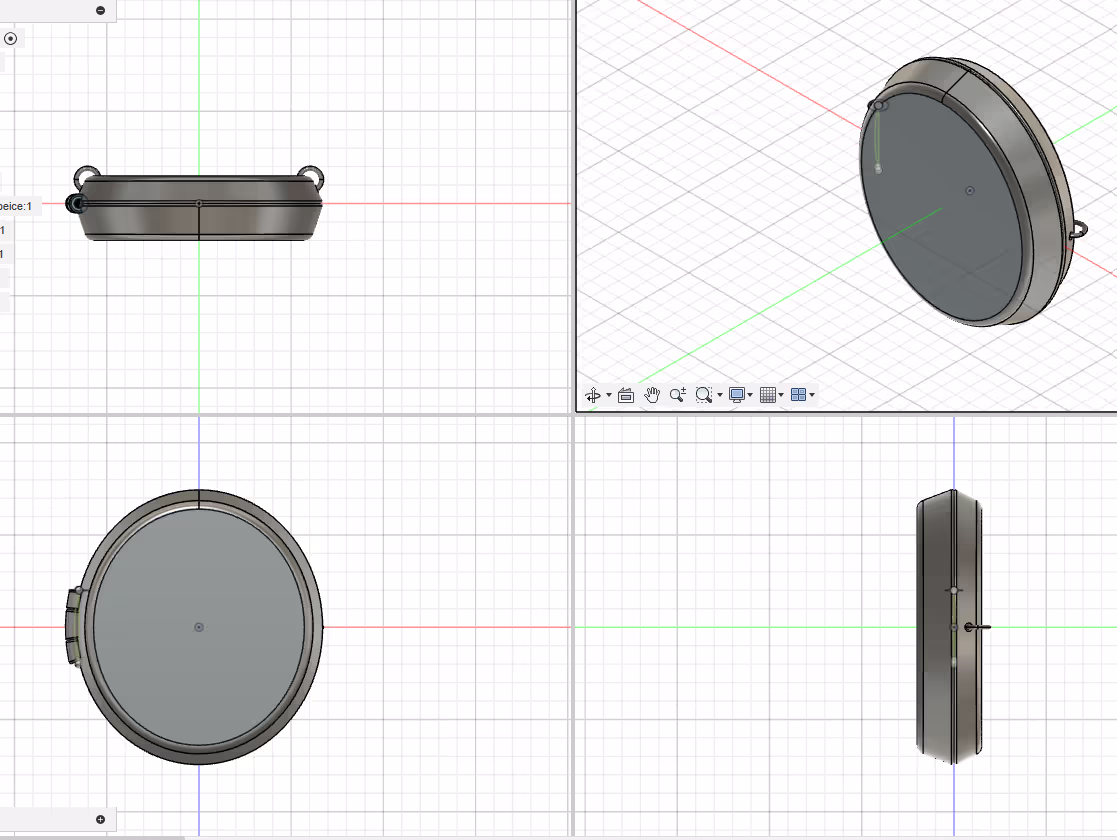Collapse the browser panel with minus button
This screenshot has height=840, width=1117.
click(x=100, y=10)
